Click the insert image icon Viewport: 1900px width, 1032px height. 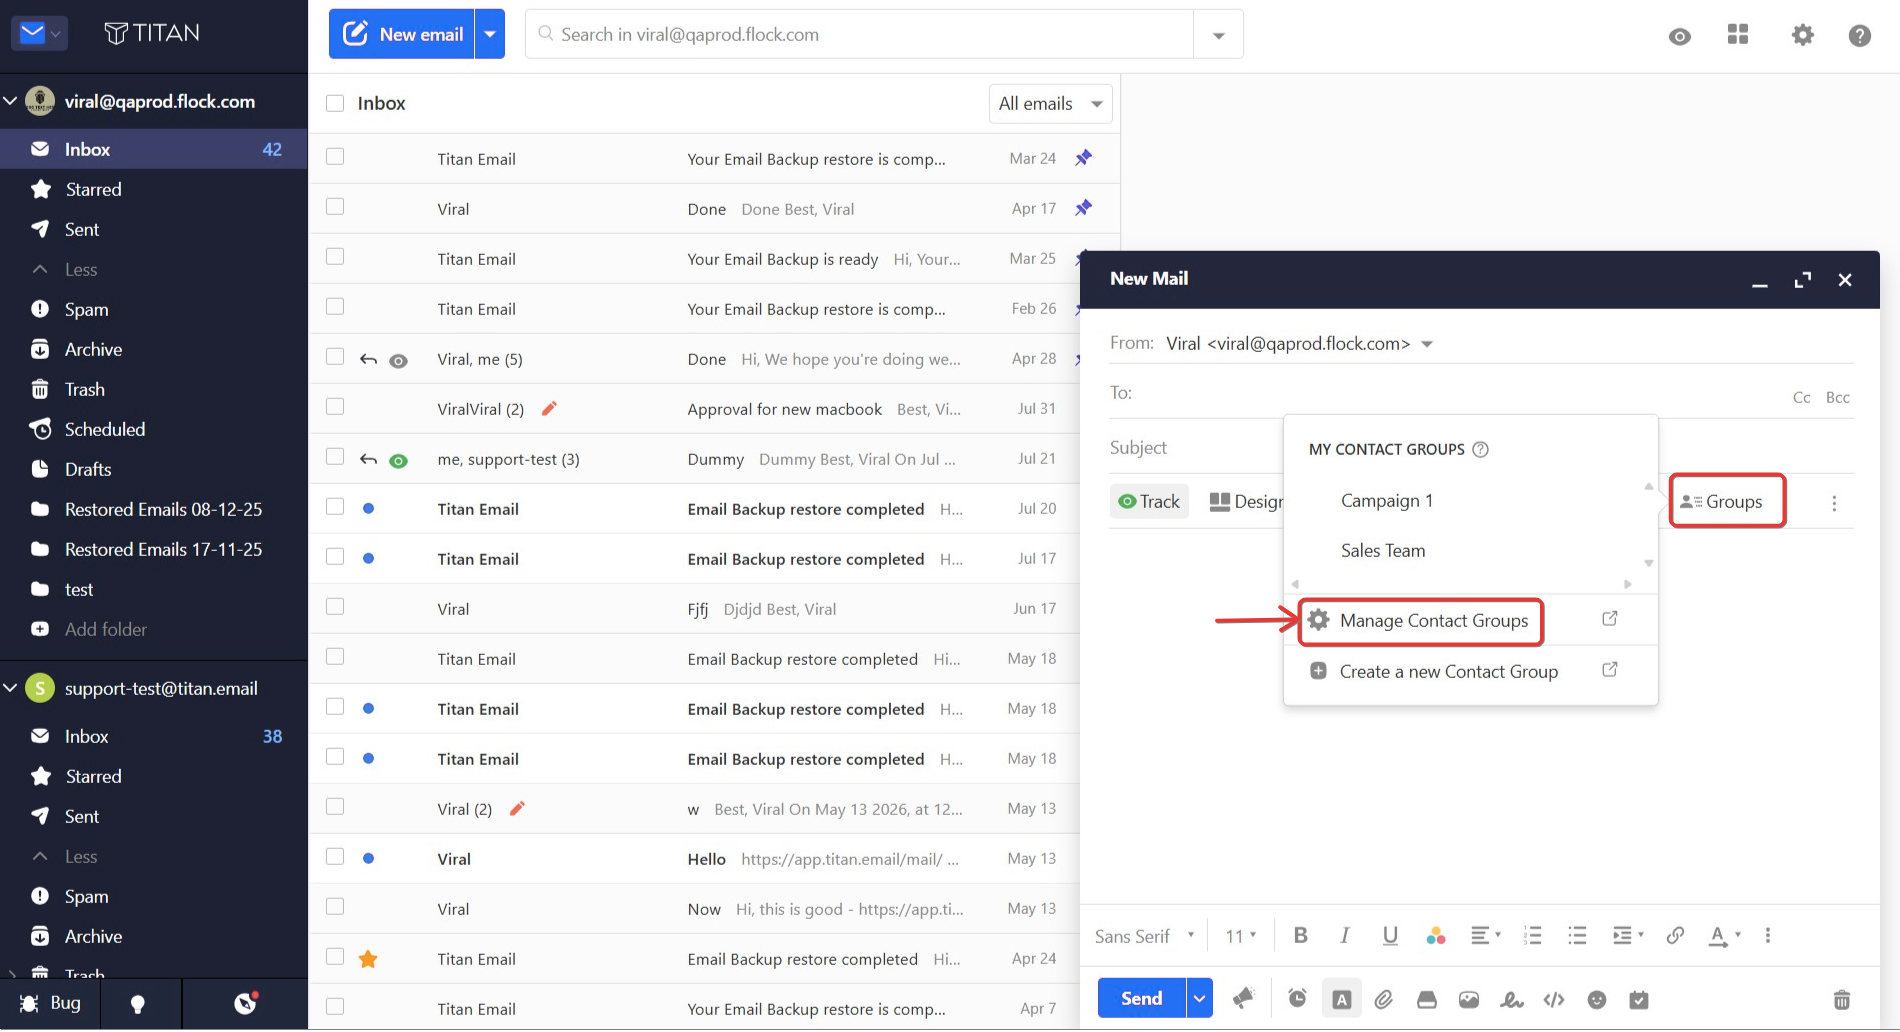point(1469,999)
